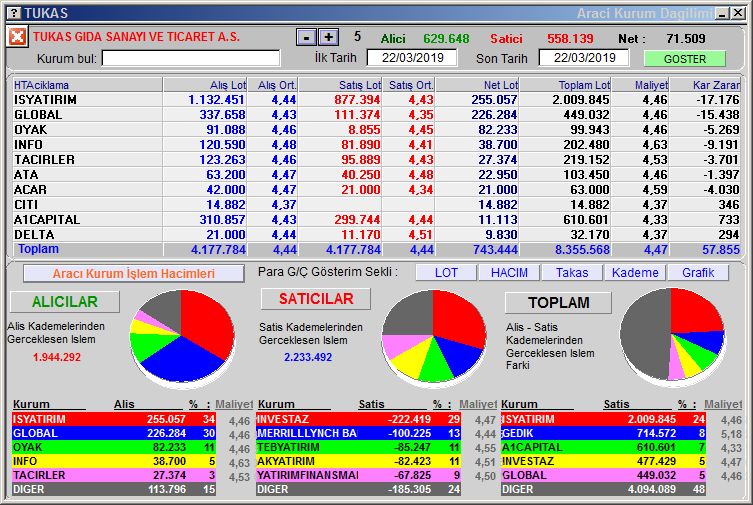Click the 1.944.292 buy-level volume value

57,357
